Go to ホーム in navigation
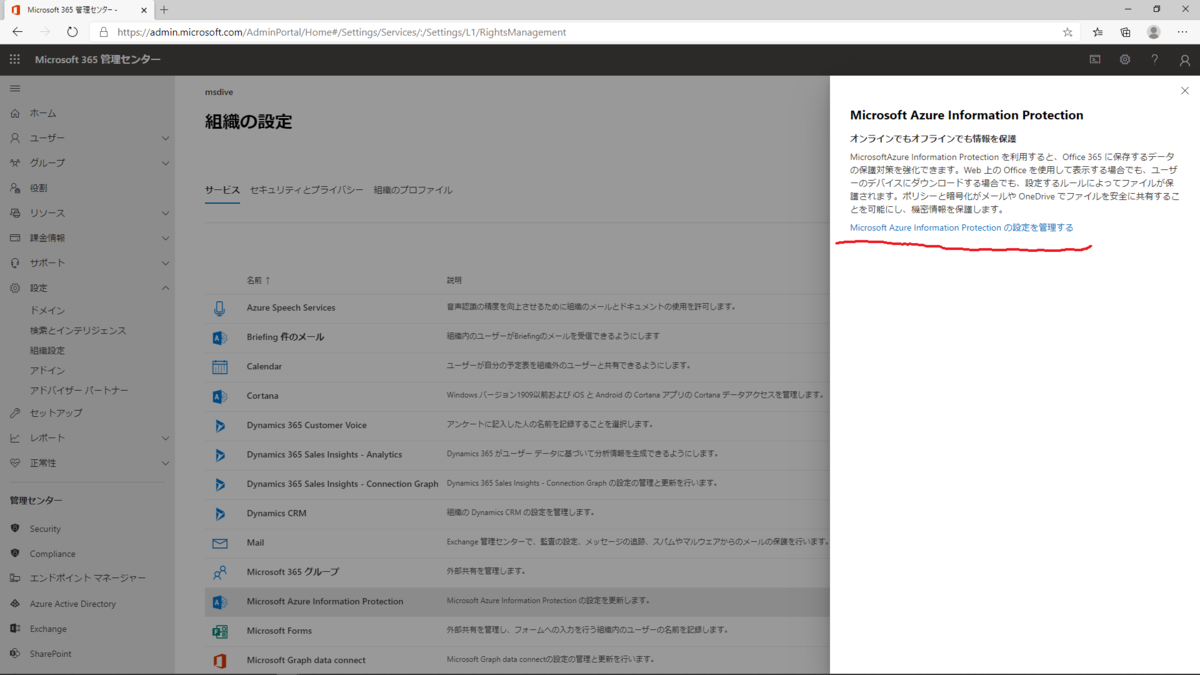The height and width of the screenshot is (675, 1200). click(43, 113)
